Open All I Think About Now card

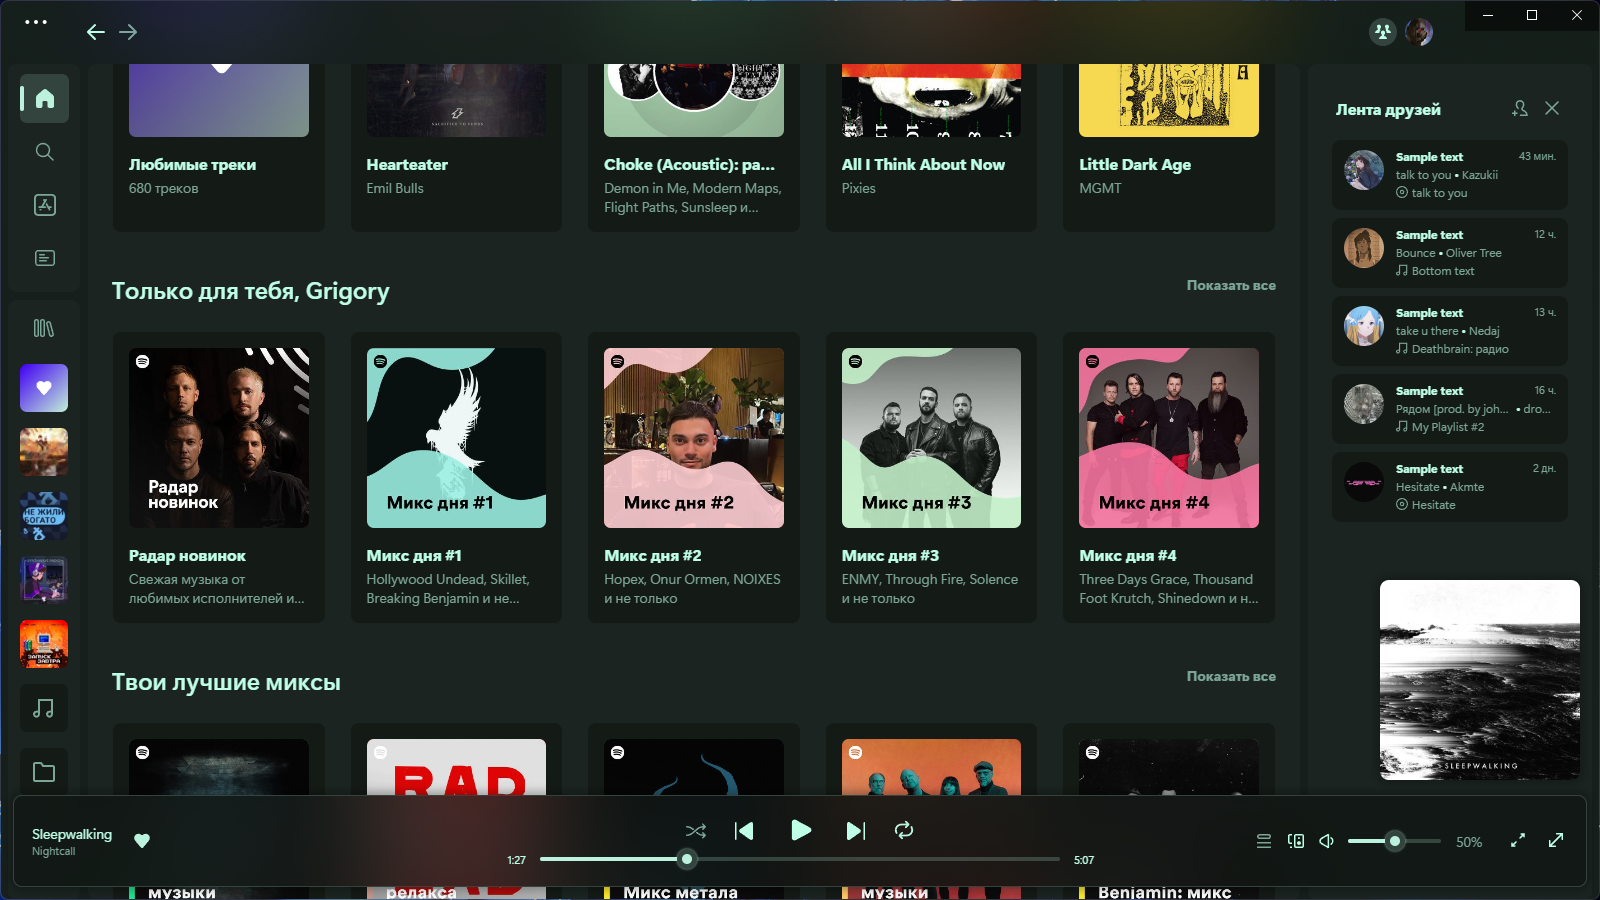coord(931,148)
